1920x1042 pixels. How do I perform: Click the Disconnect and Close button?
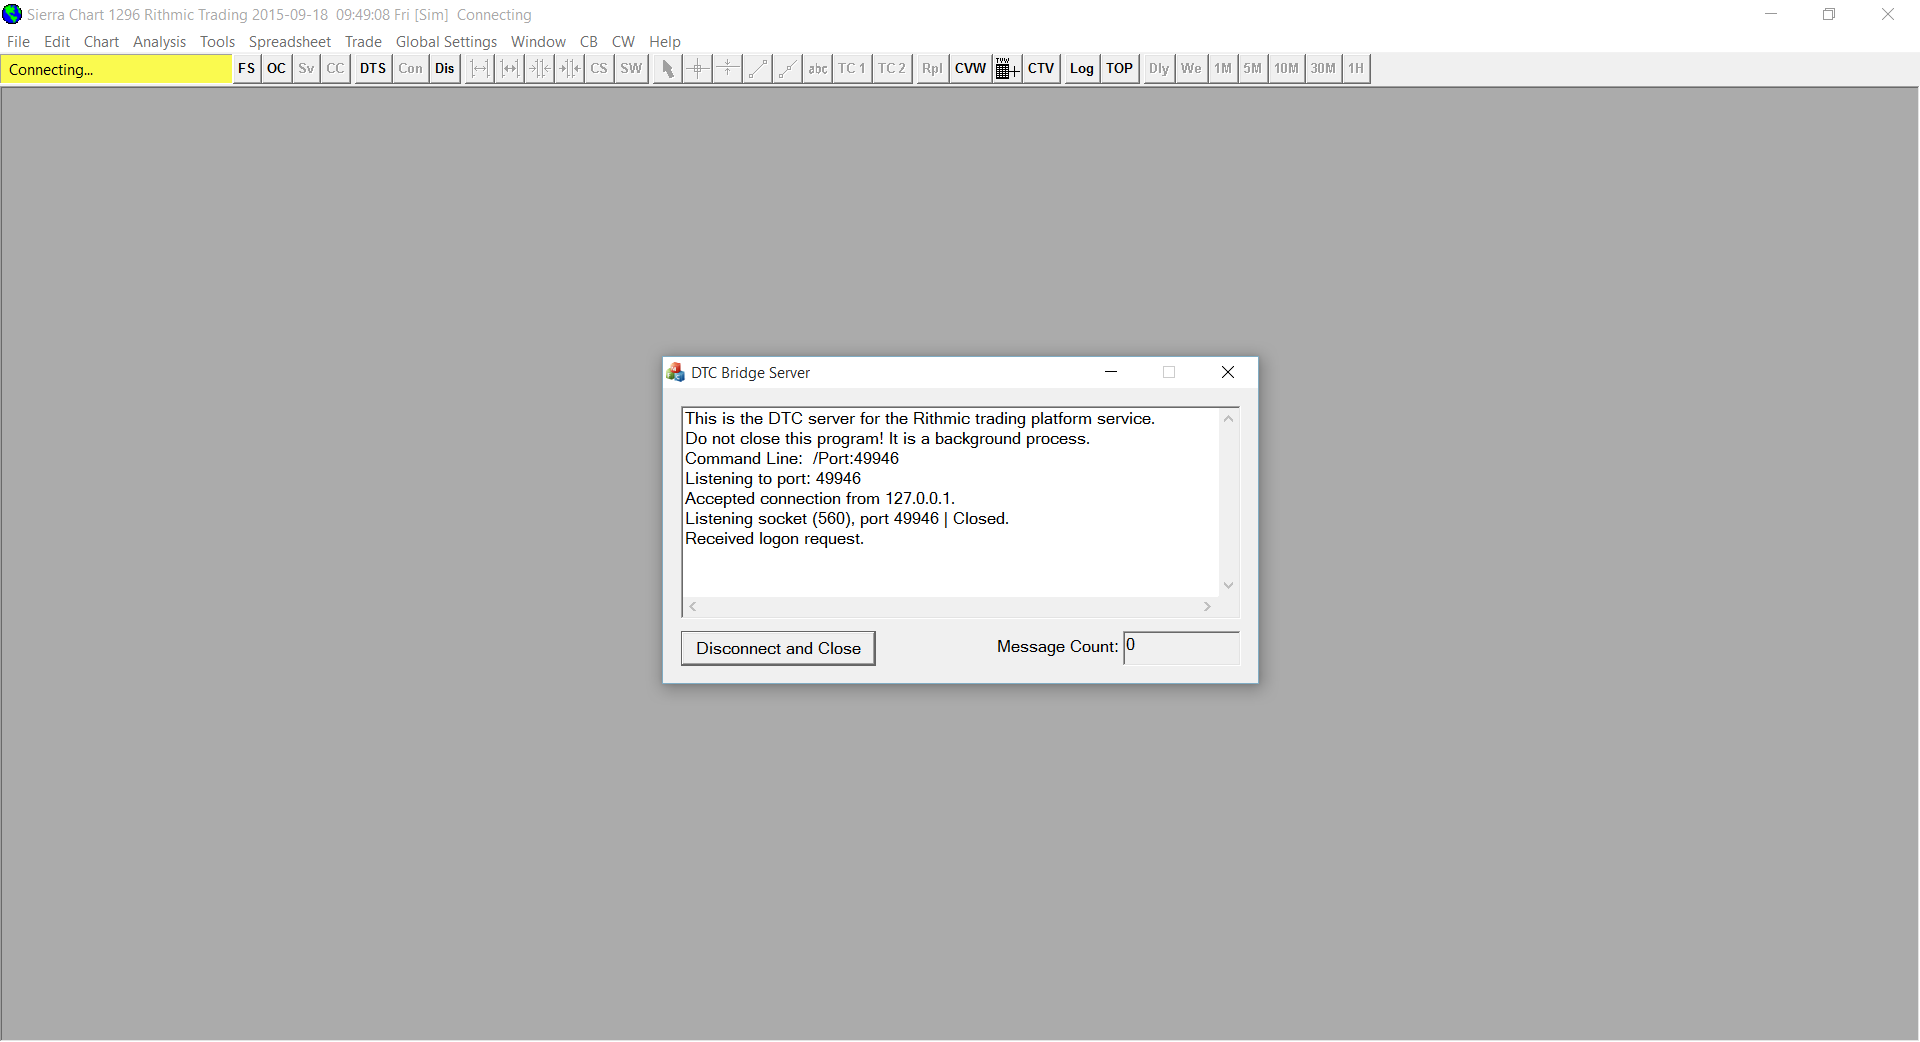[x=778, y=648]
